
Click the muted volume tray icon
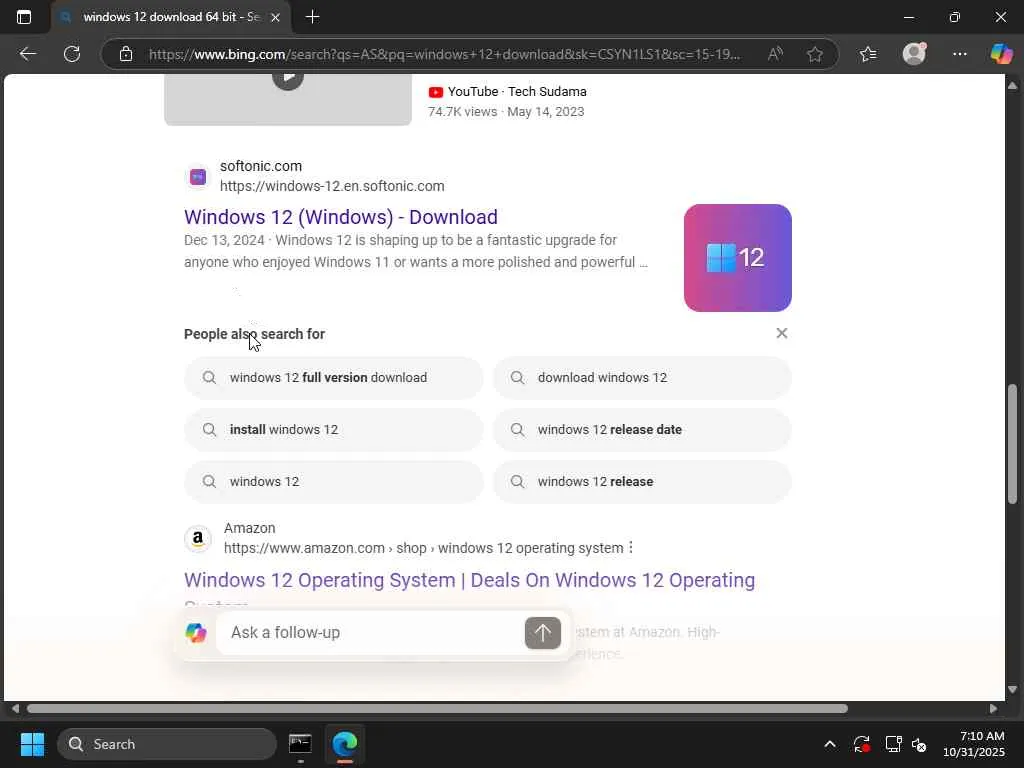click(919, 744)
